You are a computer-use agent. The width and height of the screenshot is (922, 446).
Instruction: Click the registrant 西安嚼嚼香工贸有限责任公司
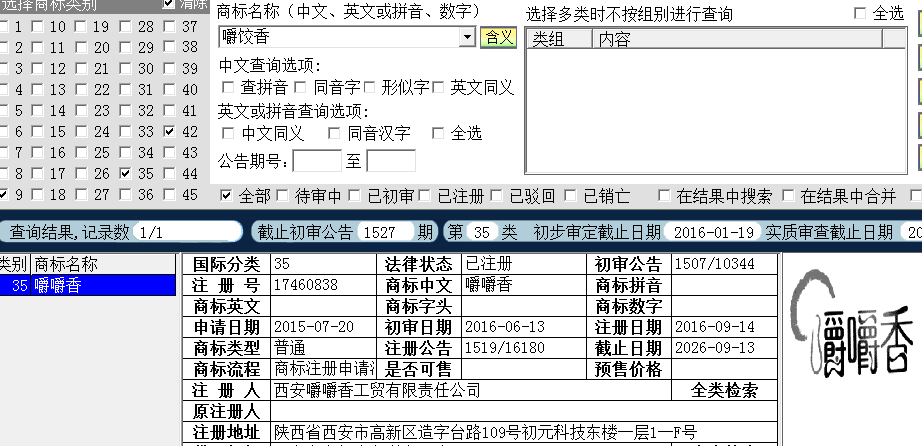[378, 390]
